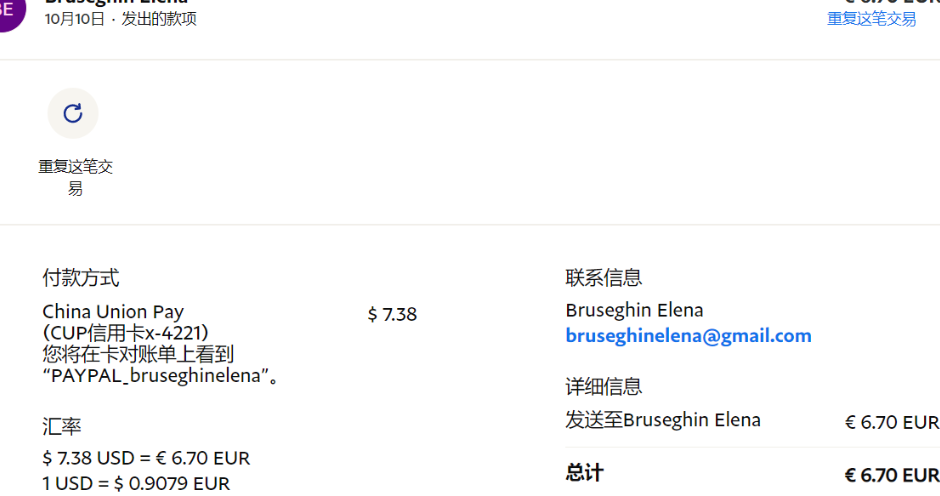Click the 发送至Bruseghin Elena row
Image resolution: width=940 pixels, height=496 pixels.
pos(663,420)
